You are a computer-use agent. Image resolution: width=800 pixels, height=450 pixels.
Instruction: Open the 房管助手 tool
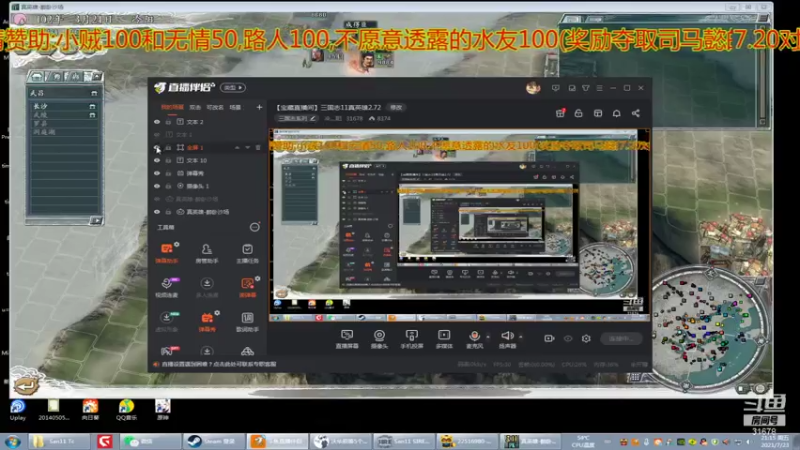click(207, 253)
